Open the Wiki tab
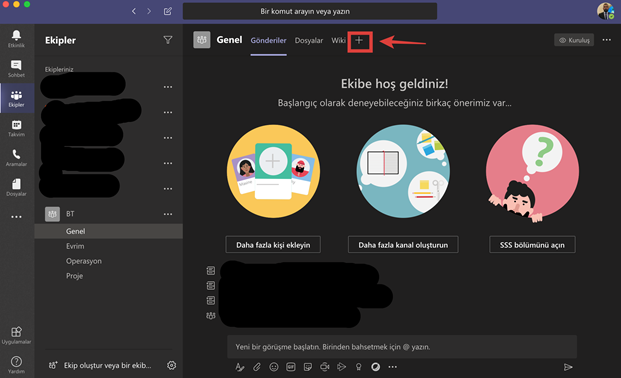This screenshot has height=378, width=621. (x=339, y=40)
